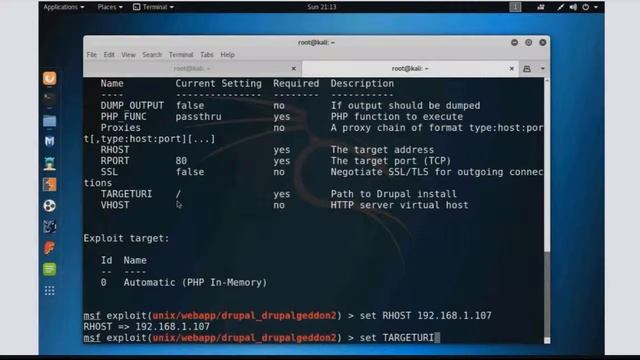This screenshot has width=640, height=360.
Task: Click the passthru setting value
Action: pos(198,117)
